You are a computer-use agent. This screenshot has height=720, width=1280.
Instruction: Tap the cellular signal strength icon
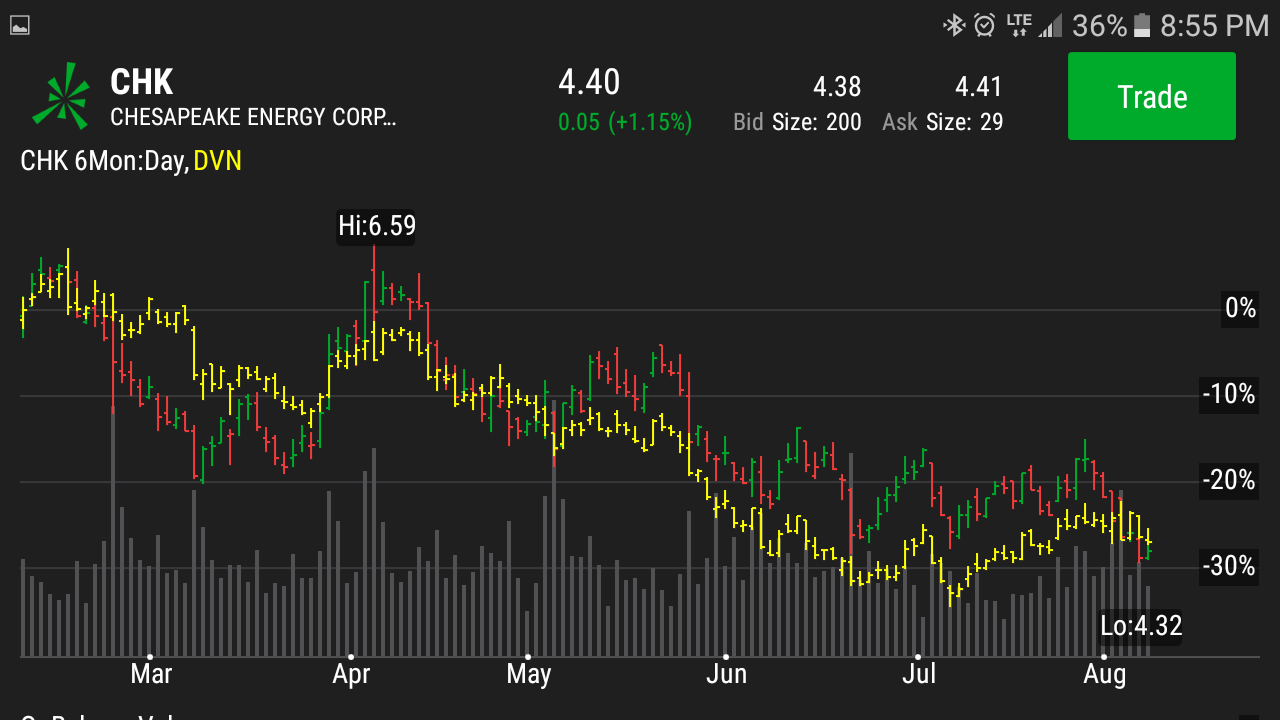[x=1050, y=25]
